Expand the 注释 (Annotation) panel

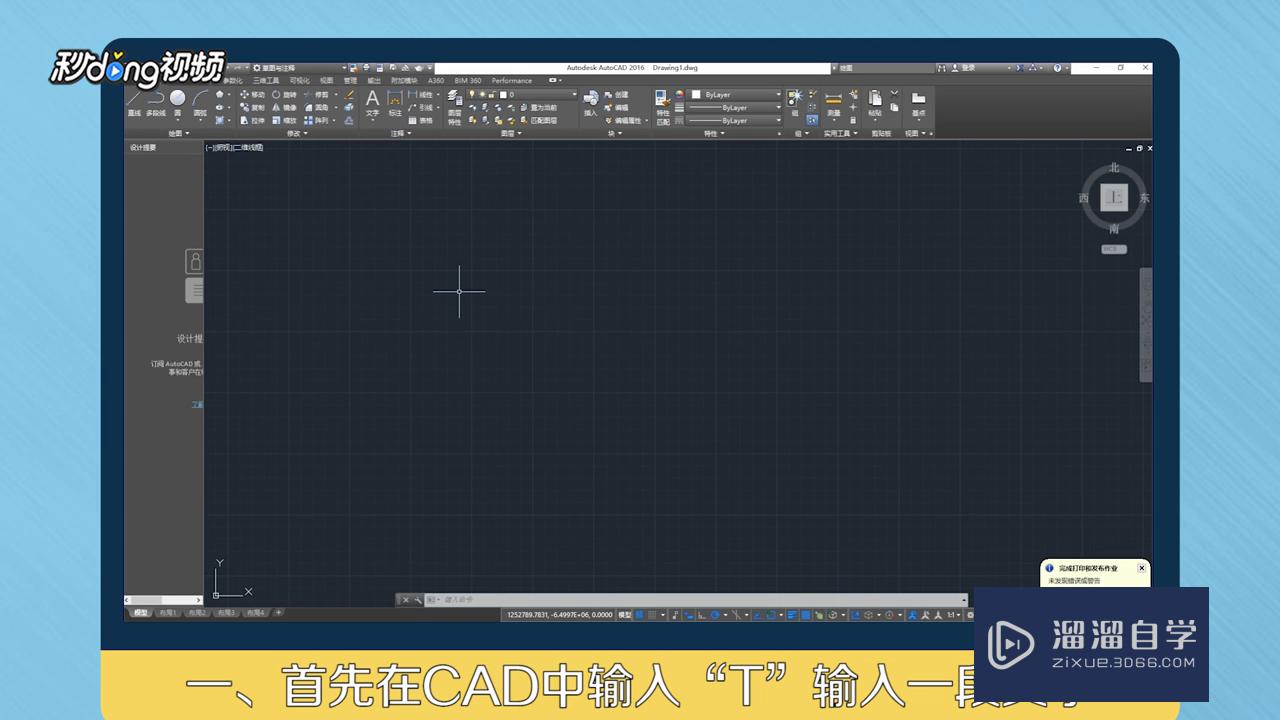pos(401,133)
